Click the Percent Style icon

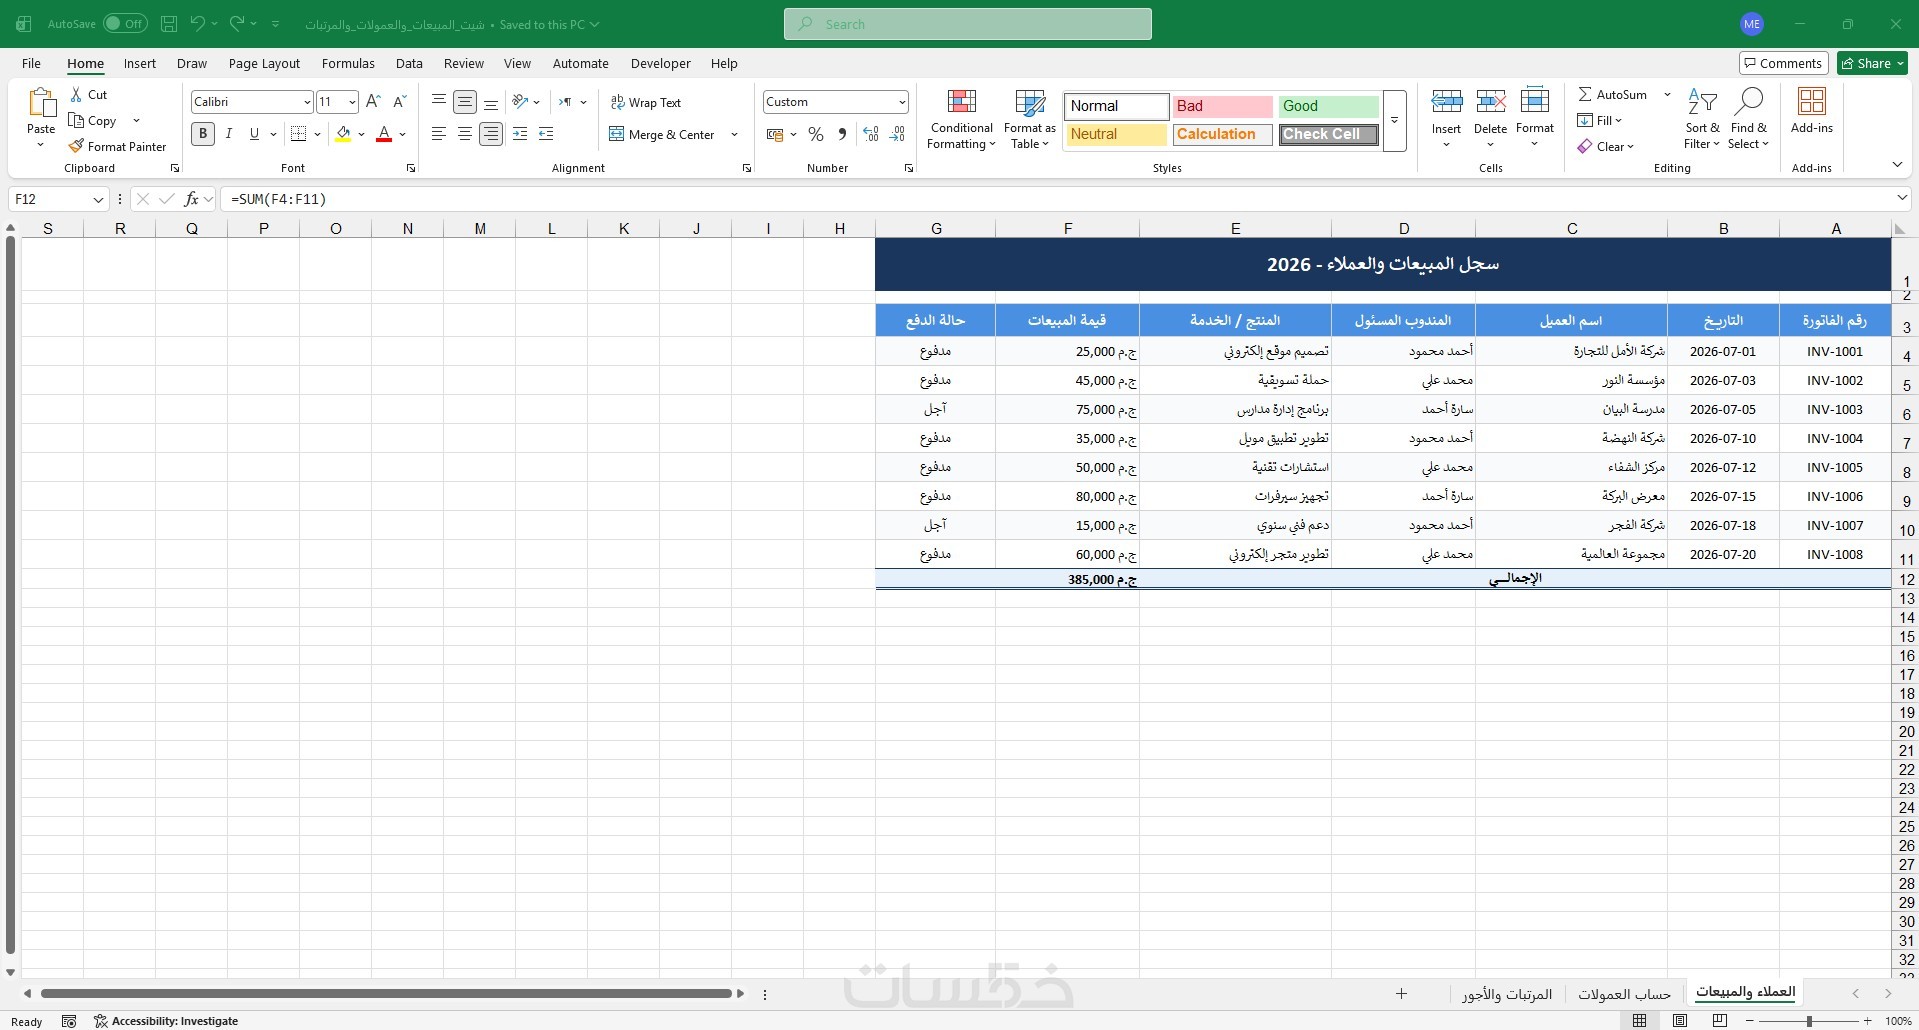(816, 134)
